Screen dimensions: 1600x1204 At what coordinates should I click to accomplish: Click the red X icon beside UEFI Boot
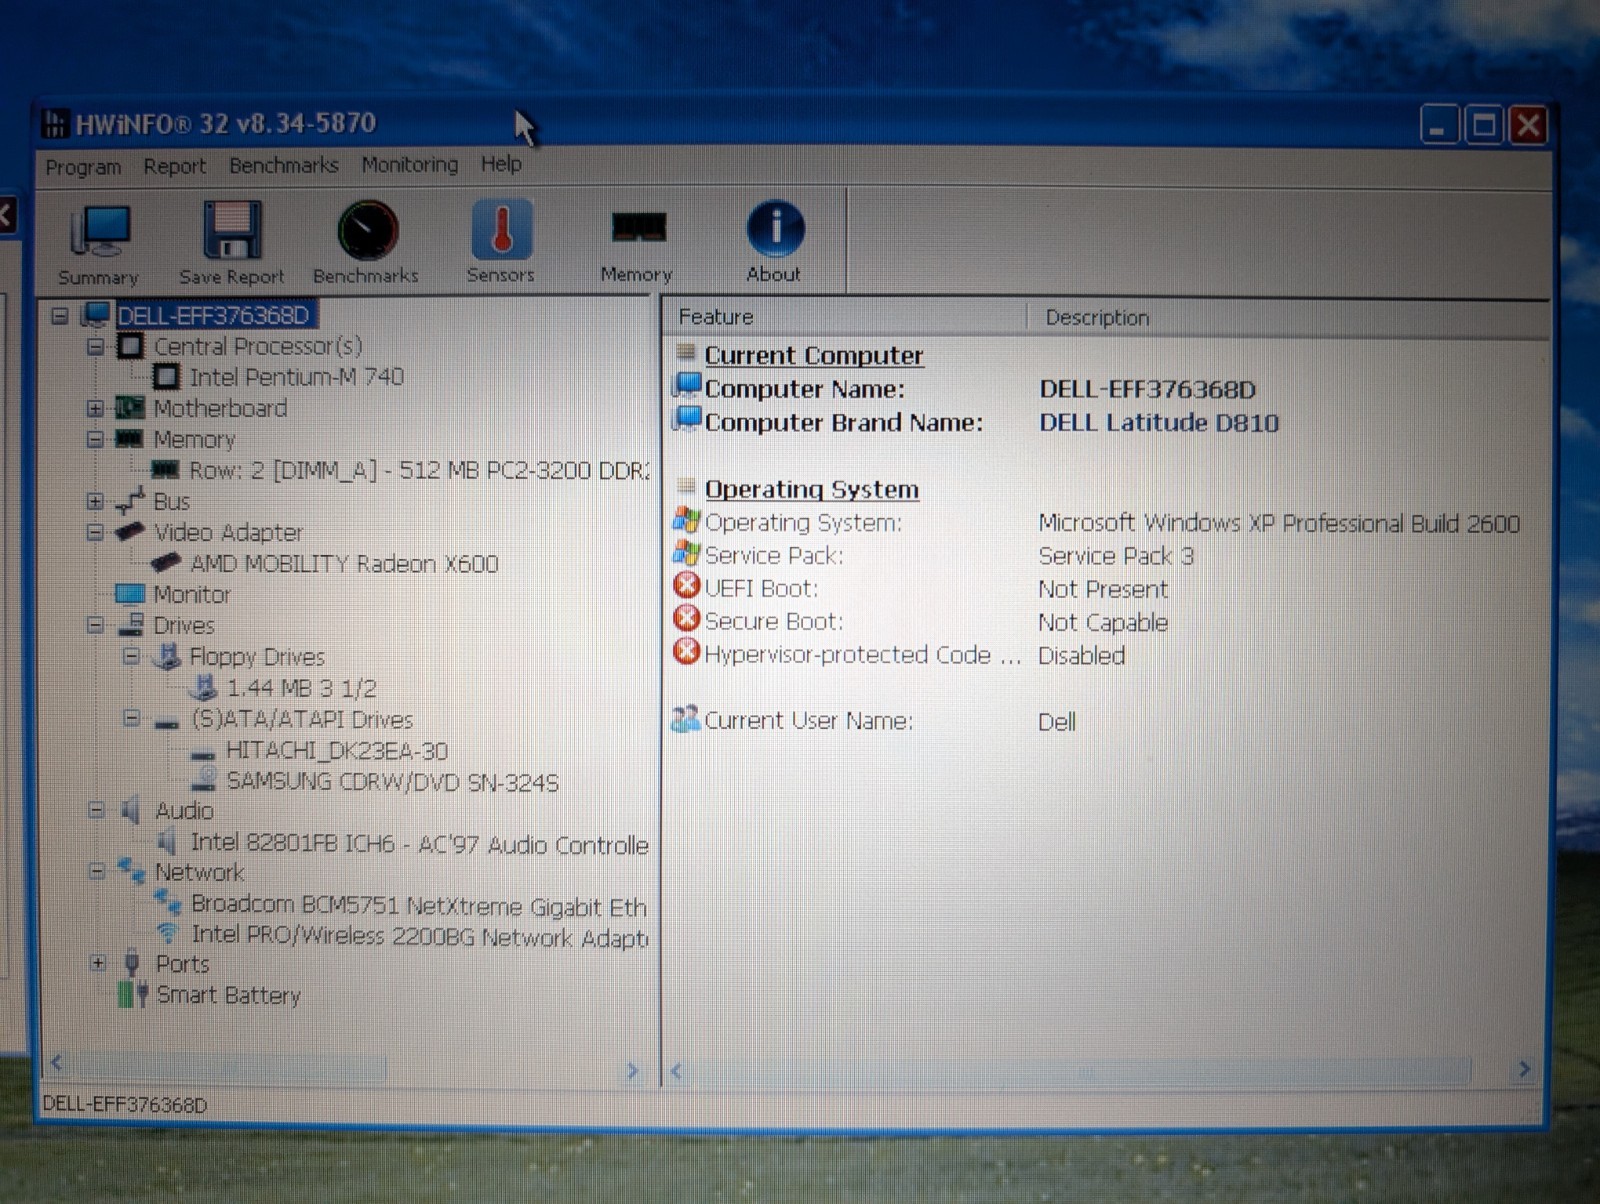click(687, 585)
